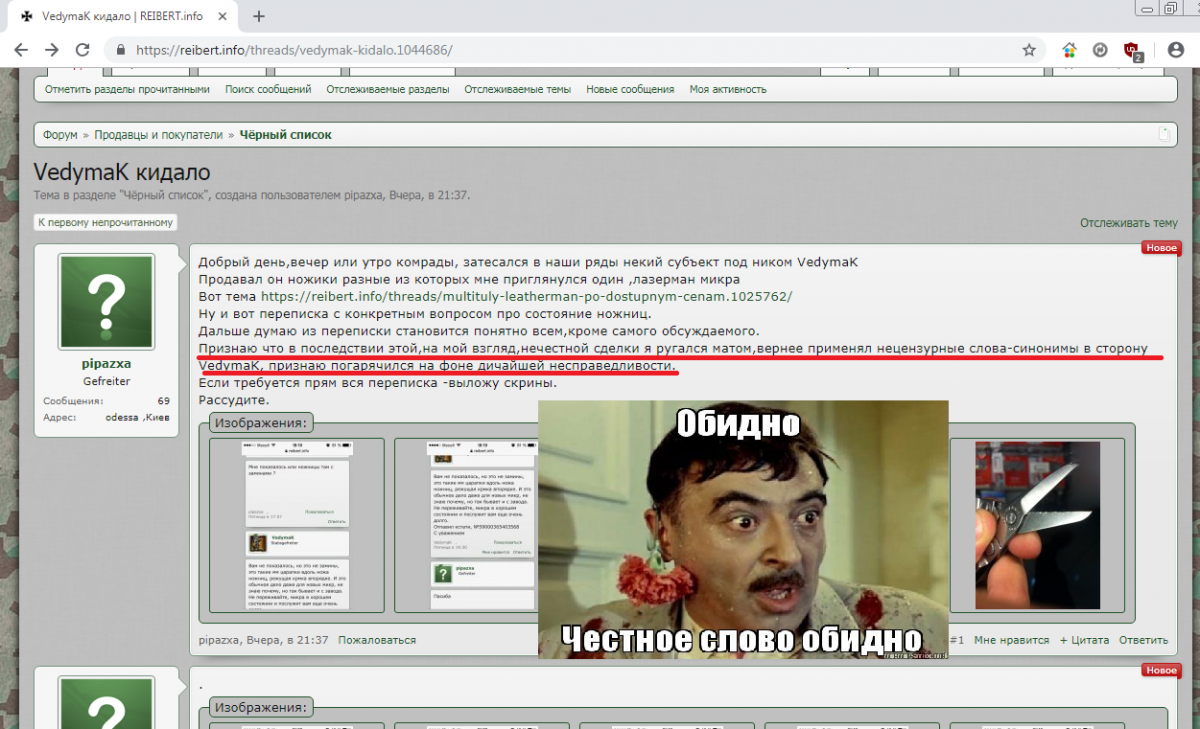Open 'Моя активность' menu item
Viewport: 1200px width, 729px height.
coord(728,89)
